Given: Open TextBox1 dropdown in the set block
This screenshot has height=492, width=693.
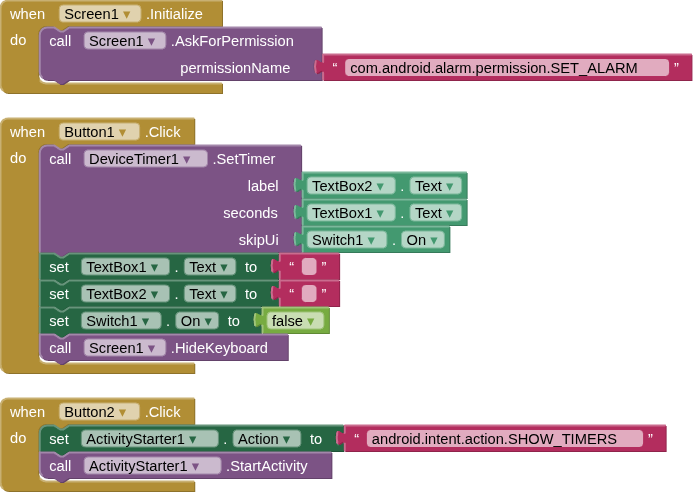Looking at the screenshot, I should pos(125,267).
